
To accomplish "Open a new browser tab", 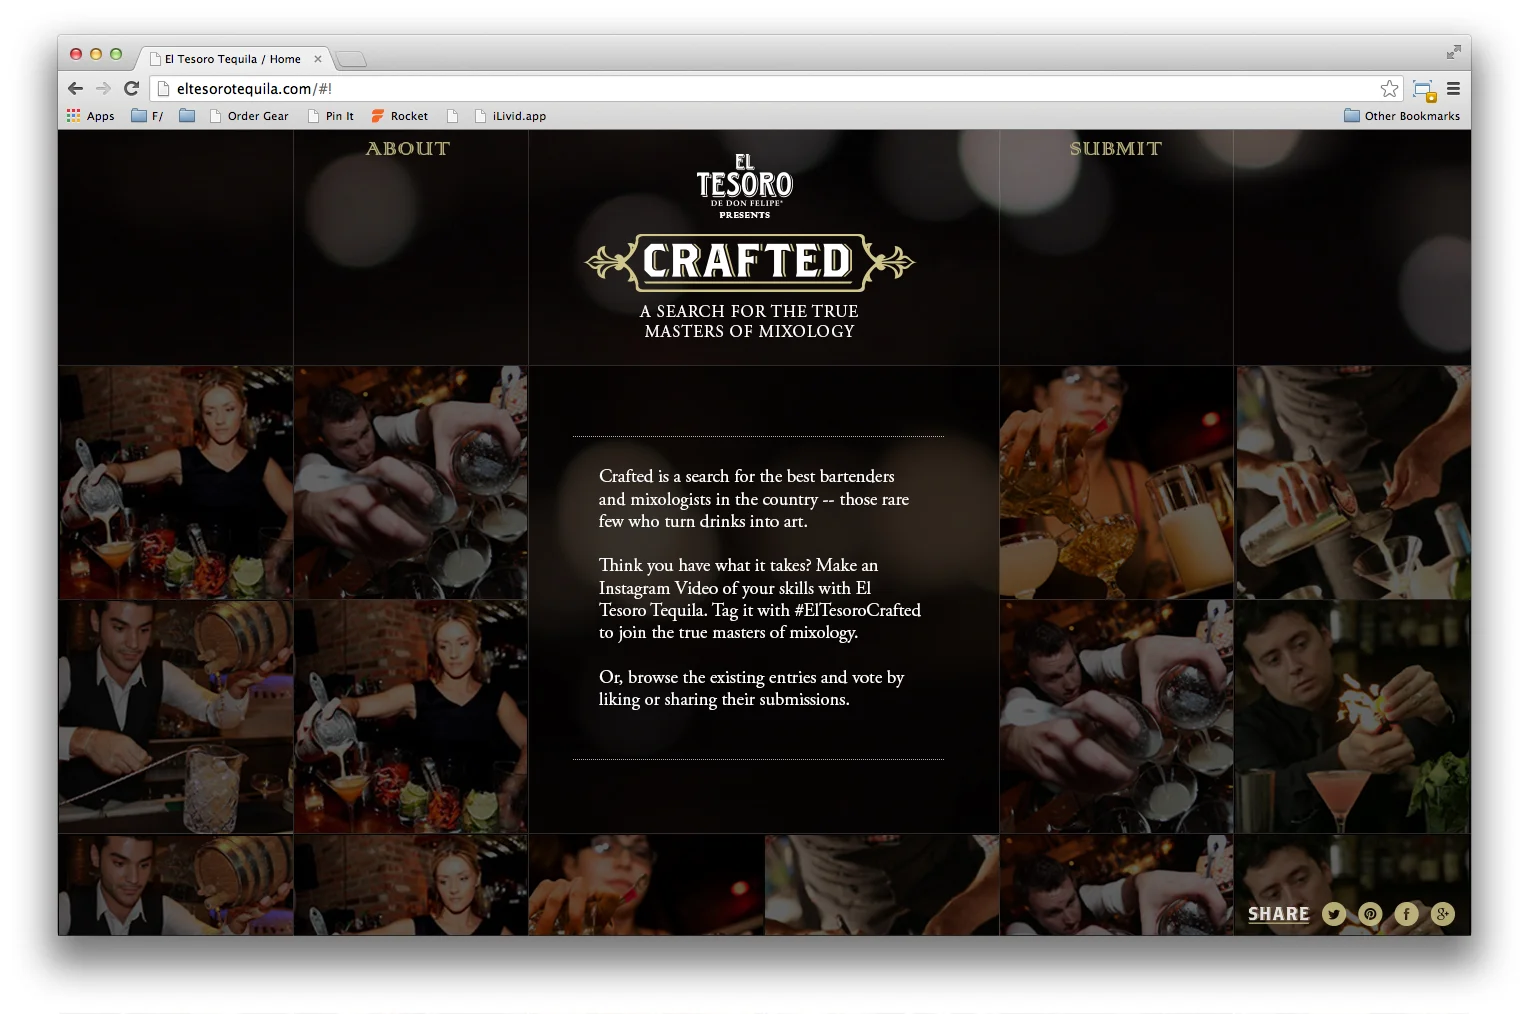I will (x=350, y=60).
